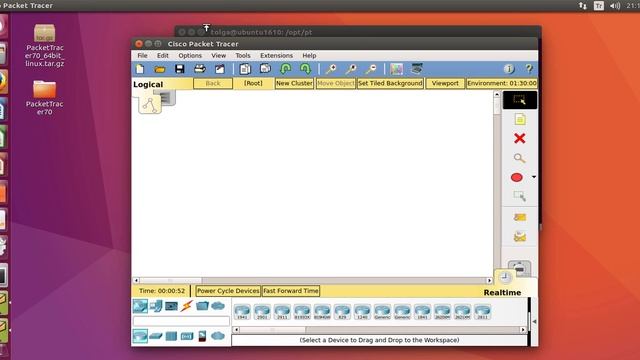Select the Connections lightning bolt category

click(x=187, y=306)
